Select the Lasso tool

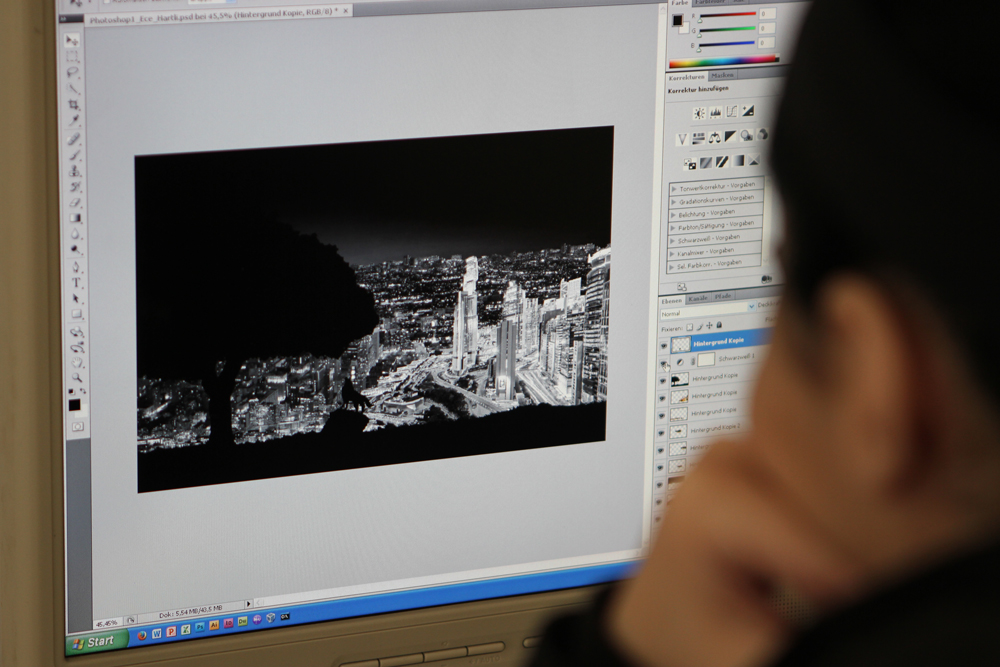[73, 72]
